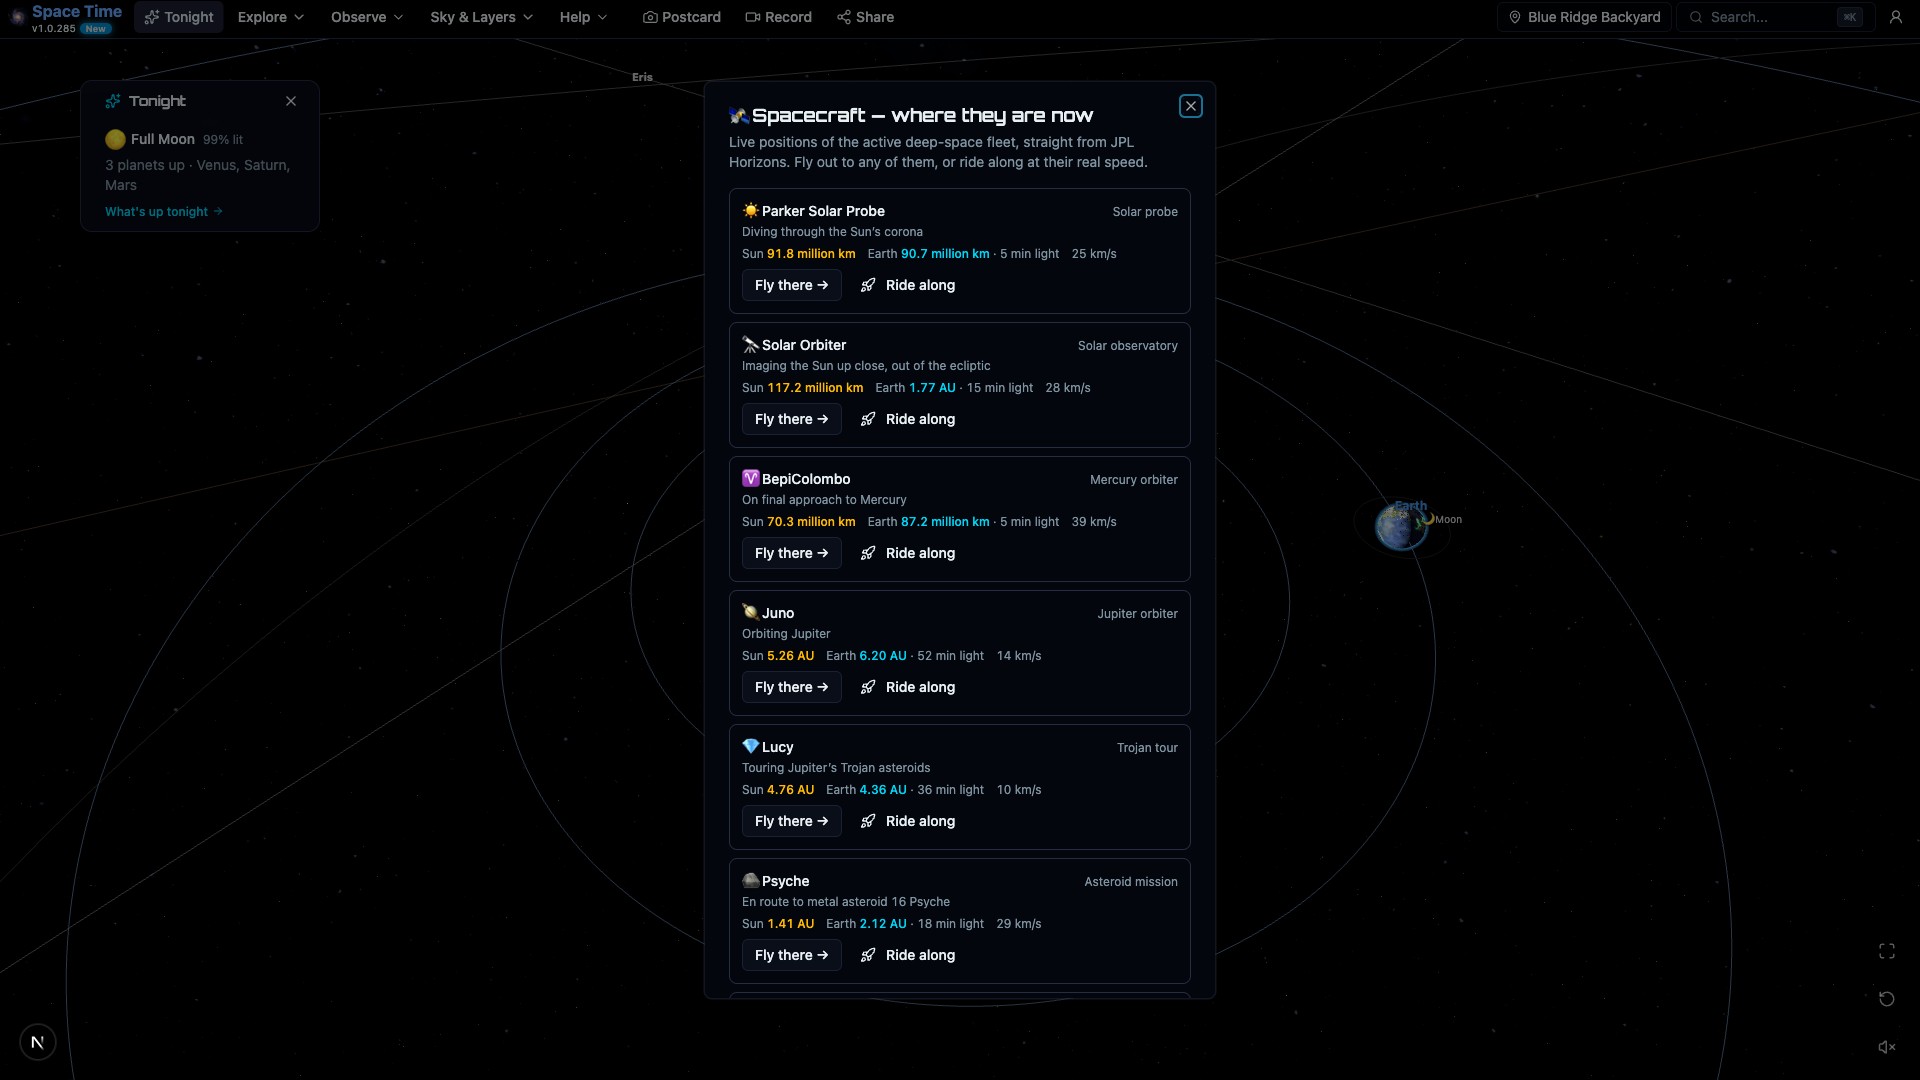Click the Space Time logo icon
This screenshot has width=1920, height=1080.
[17, 17]
